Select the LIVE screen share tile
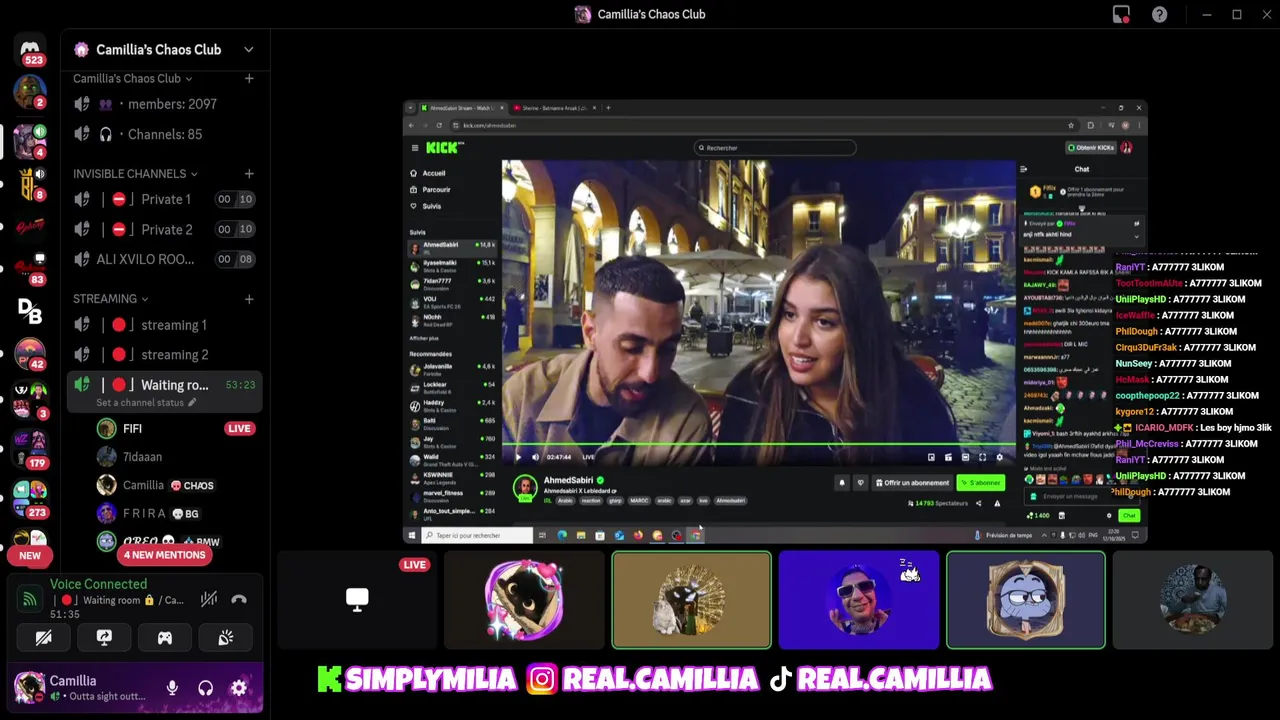This screenshot has height=720, width=1280. pos(357,600)
